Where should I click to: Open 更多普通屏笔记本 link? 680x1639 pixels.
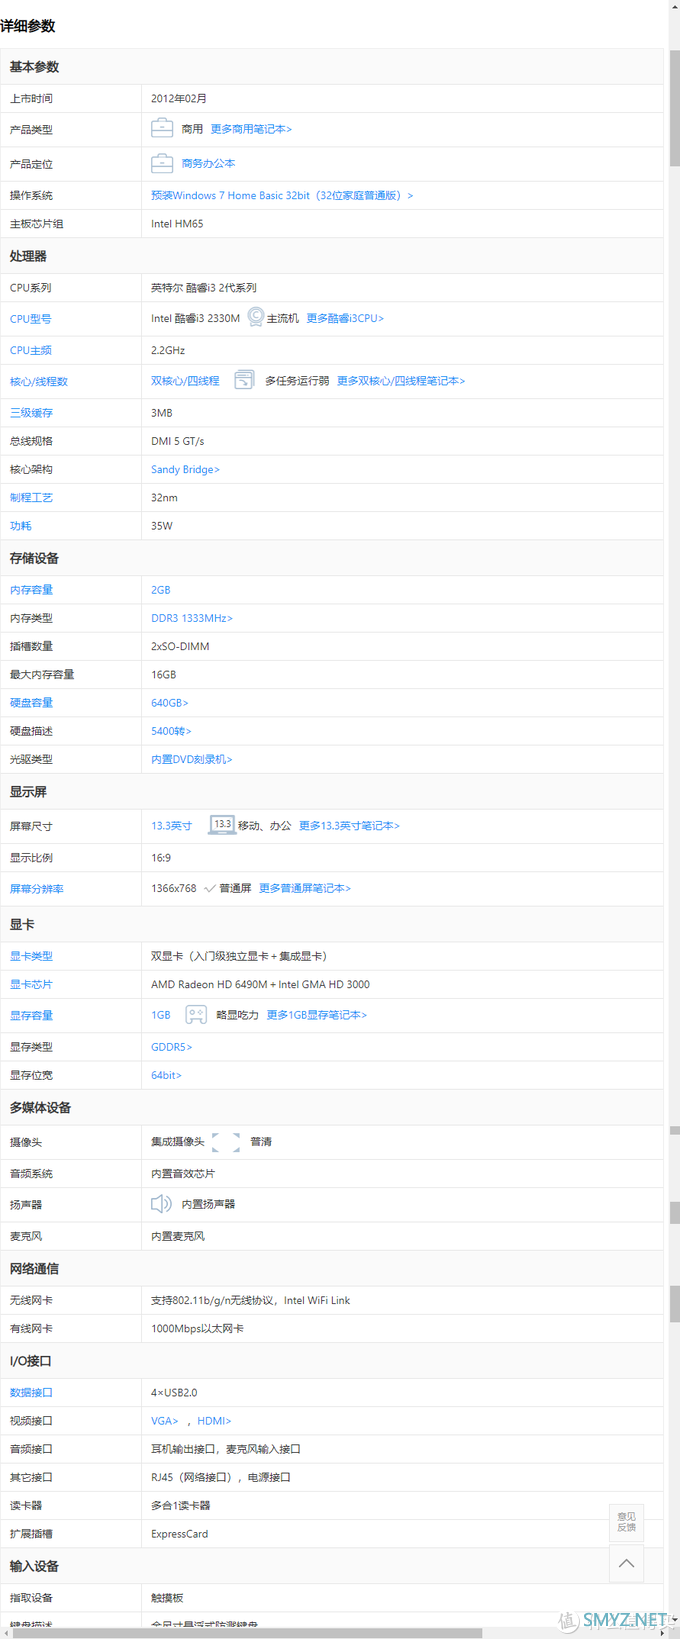[305, 888]
